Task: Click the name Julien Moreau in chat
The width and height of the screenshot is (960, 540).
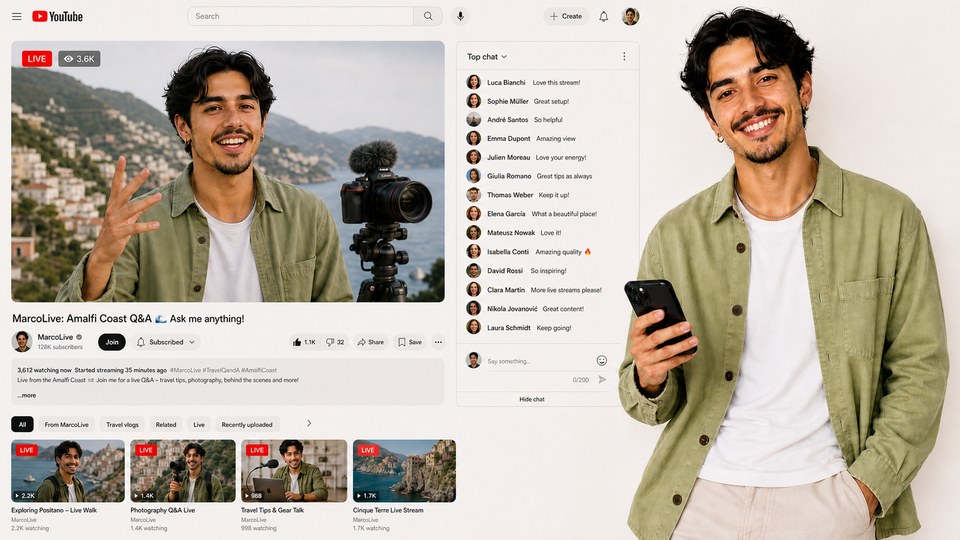Action: [508, 157]
